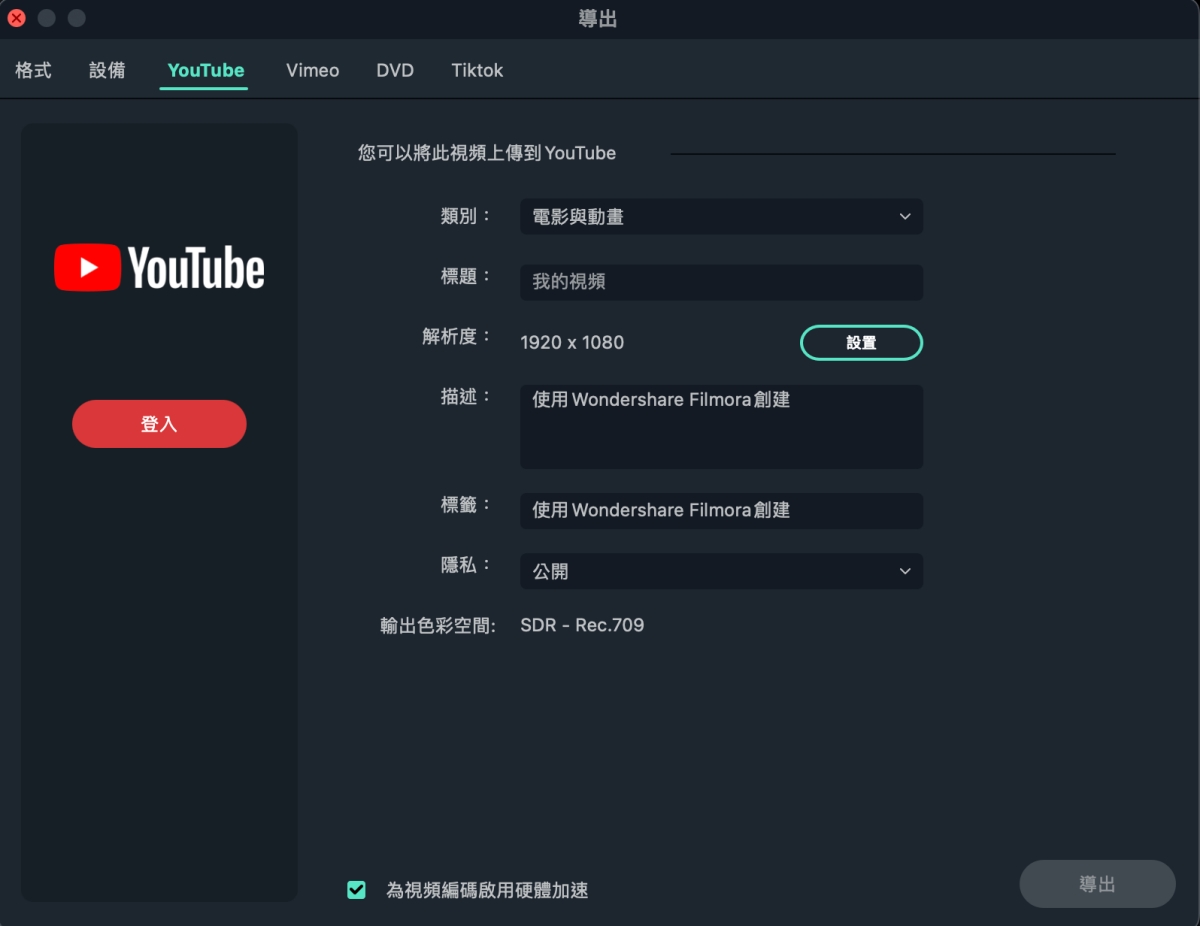The image size is (1200, 926).
Task: Select the YouTube tab
Action: point(206,71)
